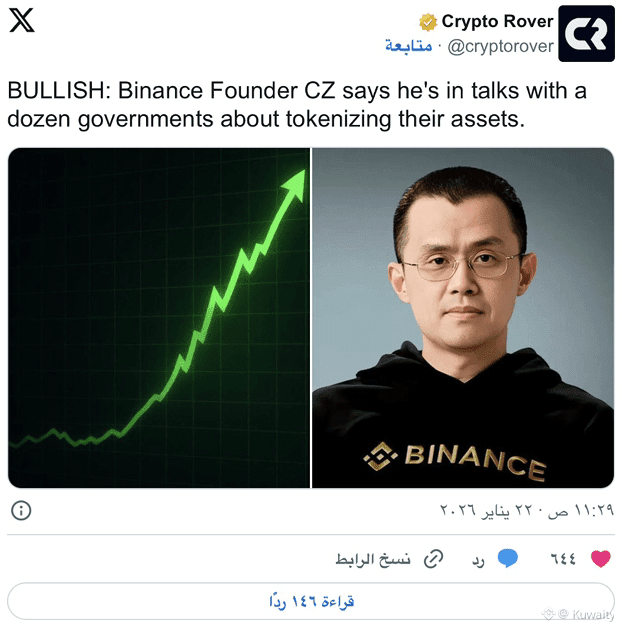Open the Crypto Rover display name
The height and width of the screenshot is (630, 622).
(x=497, y=21)
